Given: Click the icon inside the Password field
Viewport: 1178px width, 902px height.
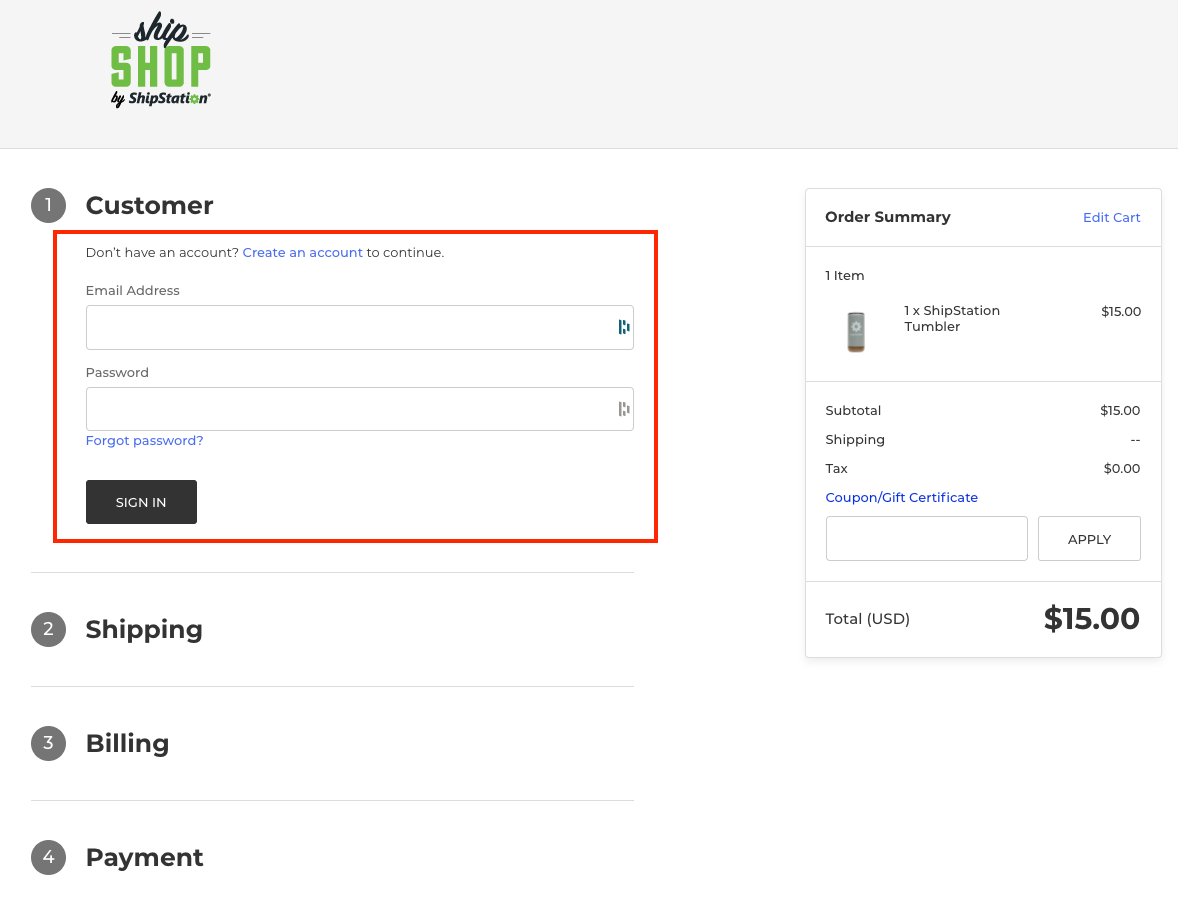Looking at the screenshot, I should [x=624, y=408].
